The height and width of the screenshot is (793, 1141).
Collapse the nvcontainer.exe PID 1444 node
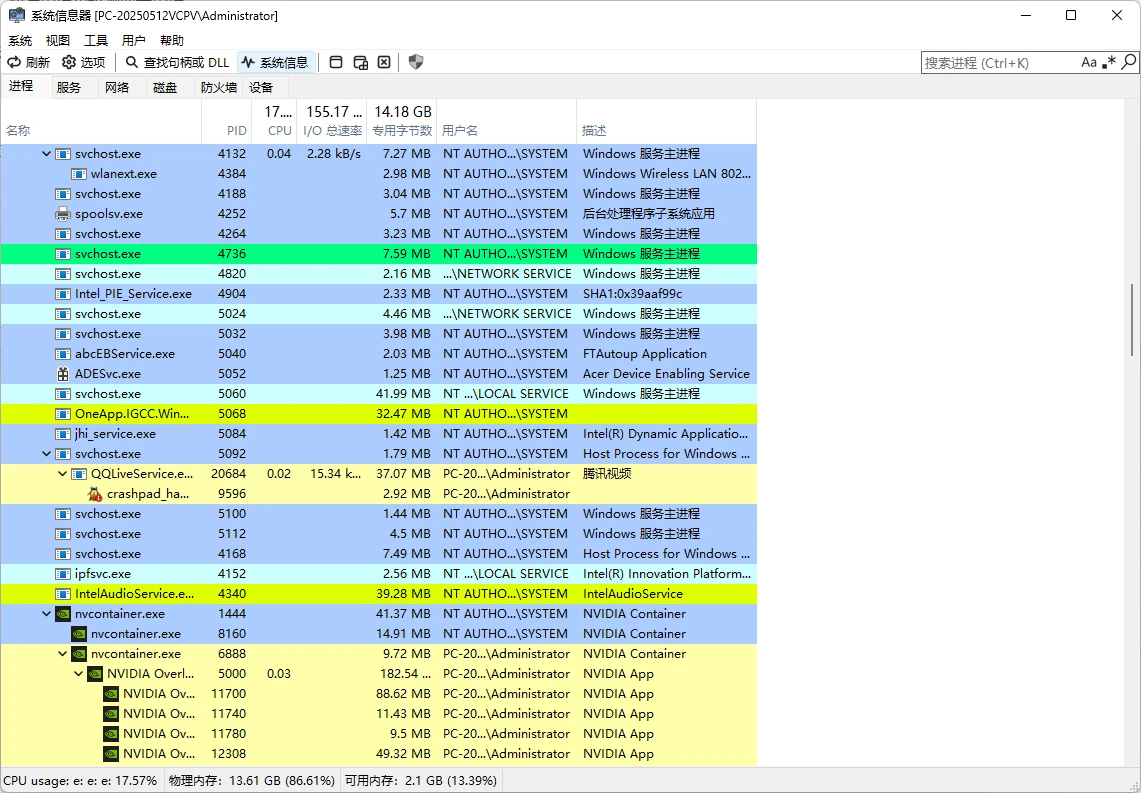(46, 613)
